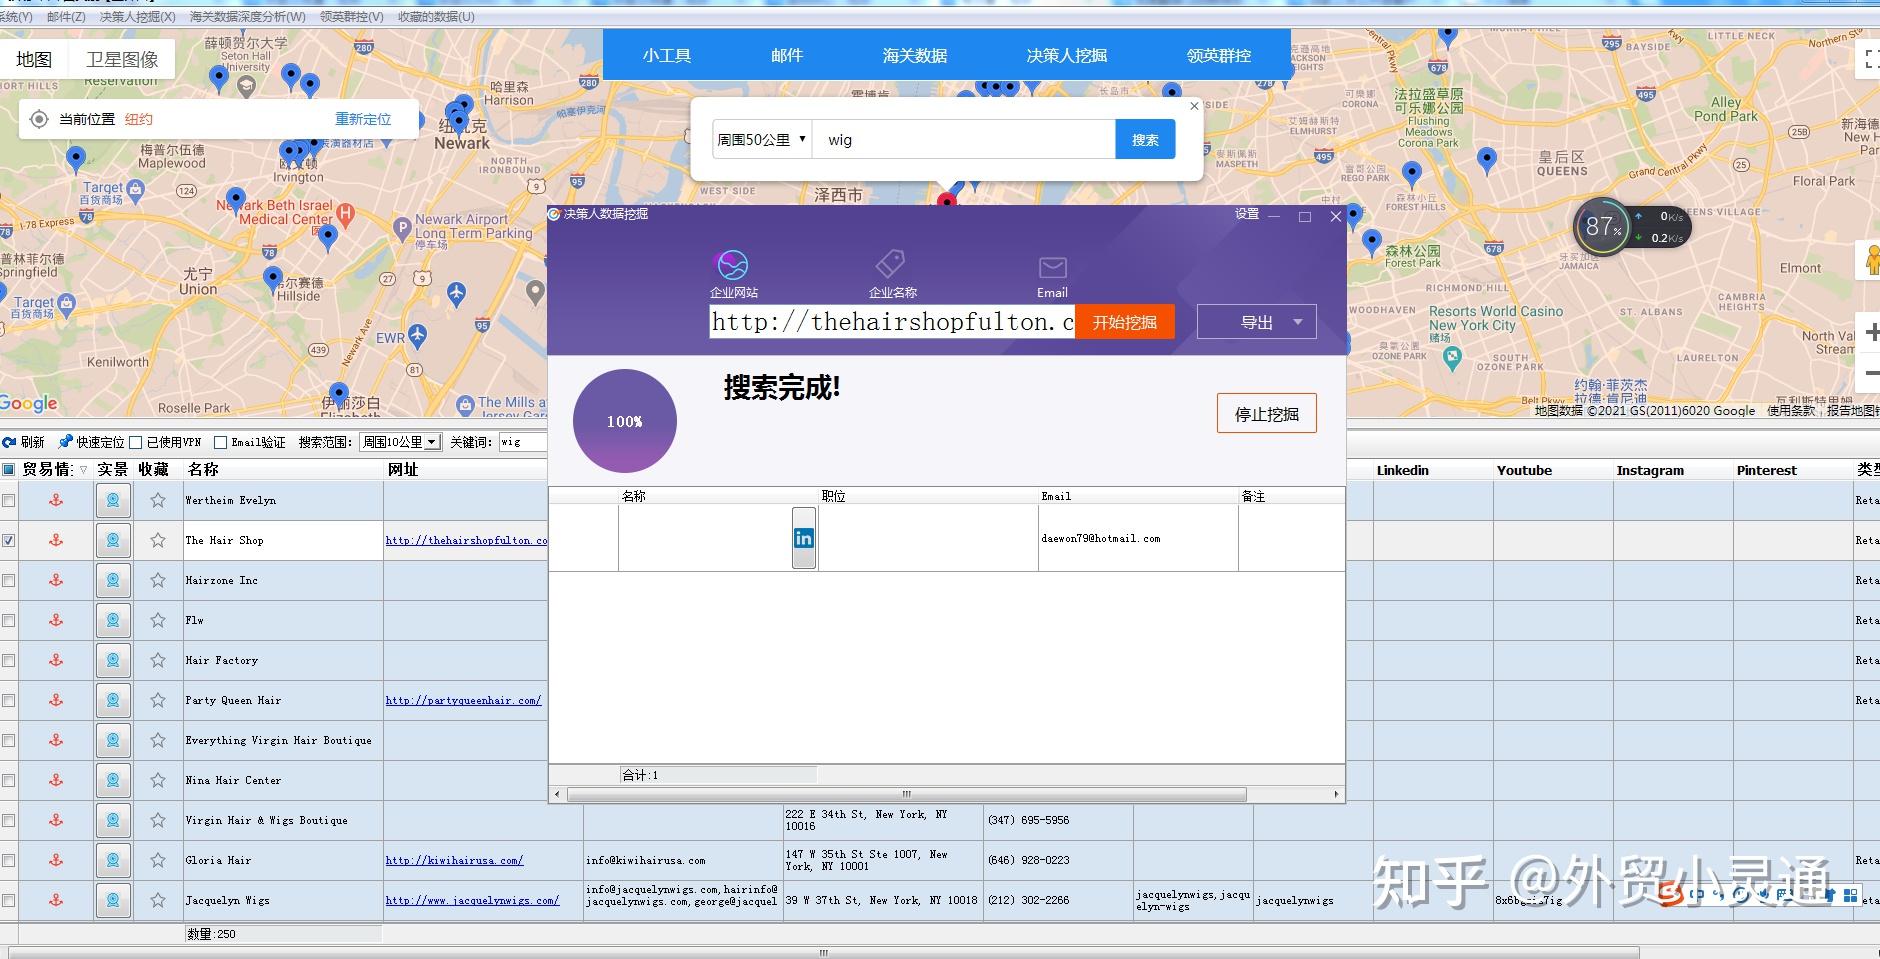Toggle Email验证 checkbox
Screen dimensions: 1880x959
[x=221, y=442]
